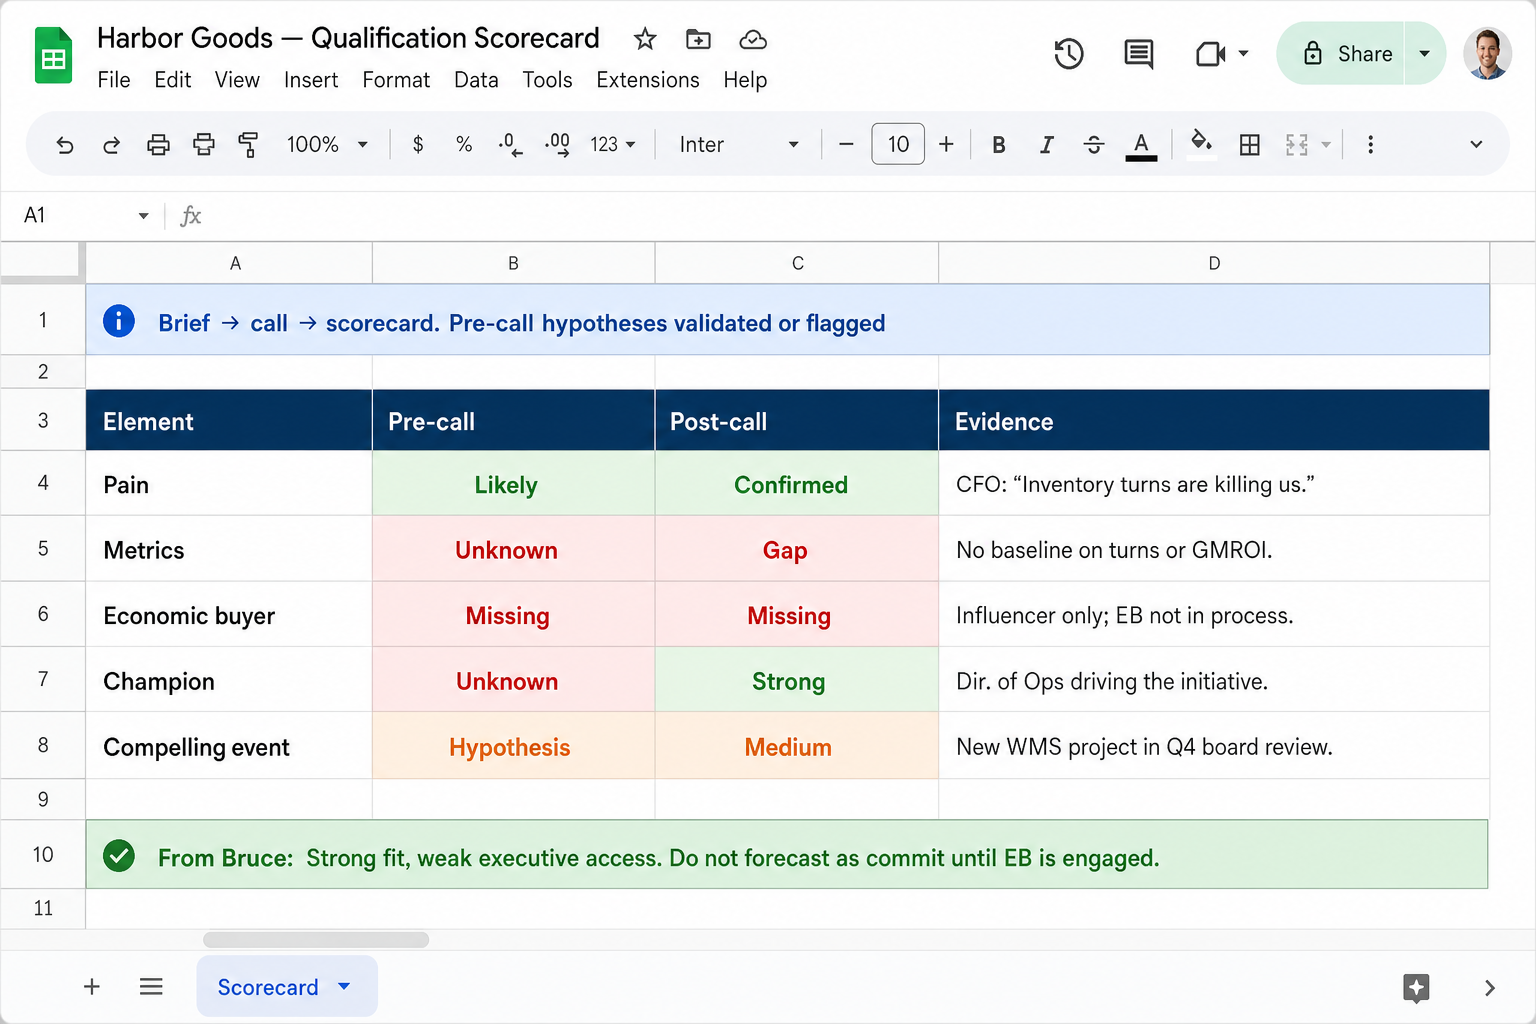Open the comments panel icon
1536x1024 pixels.
pos(1138,54)
